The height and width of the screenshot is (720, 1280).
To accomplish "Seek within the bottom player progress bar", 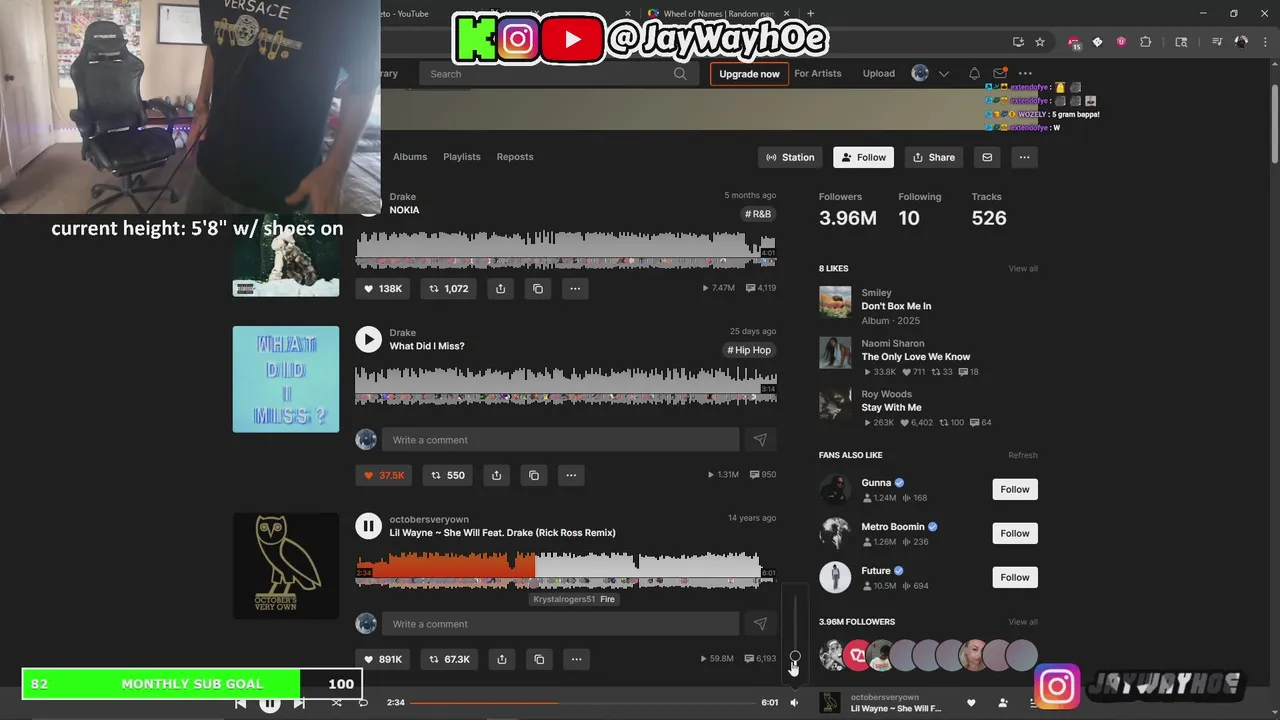I will tap(582, 703).
